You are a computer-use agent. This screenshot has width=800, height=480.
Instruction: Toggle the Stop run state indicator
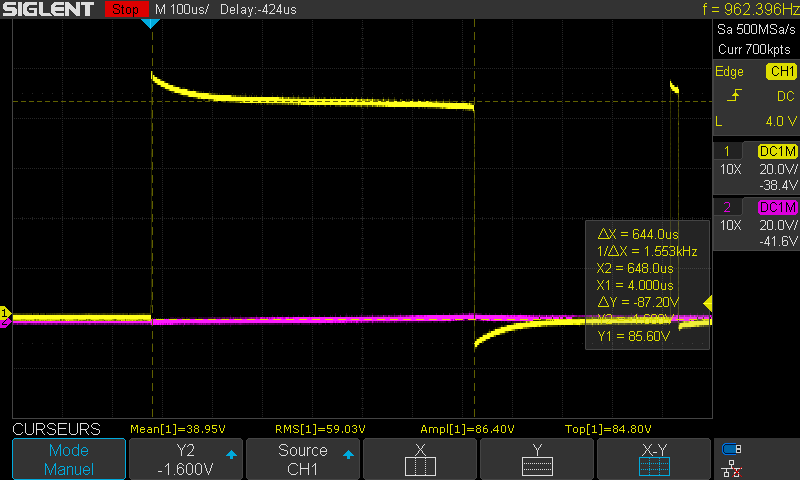point(123,9)
